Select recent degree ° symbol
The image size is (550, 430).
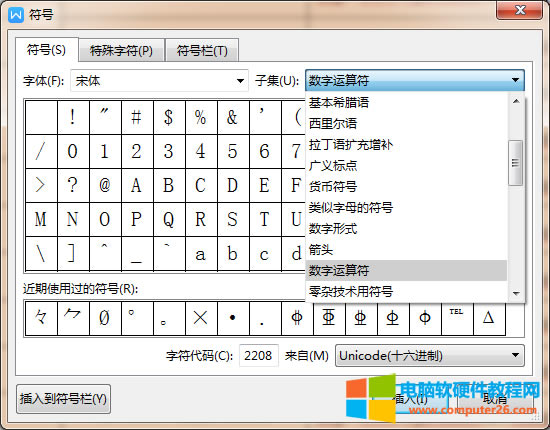[x=137, y=318]
